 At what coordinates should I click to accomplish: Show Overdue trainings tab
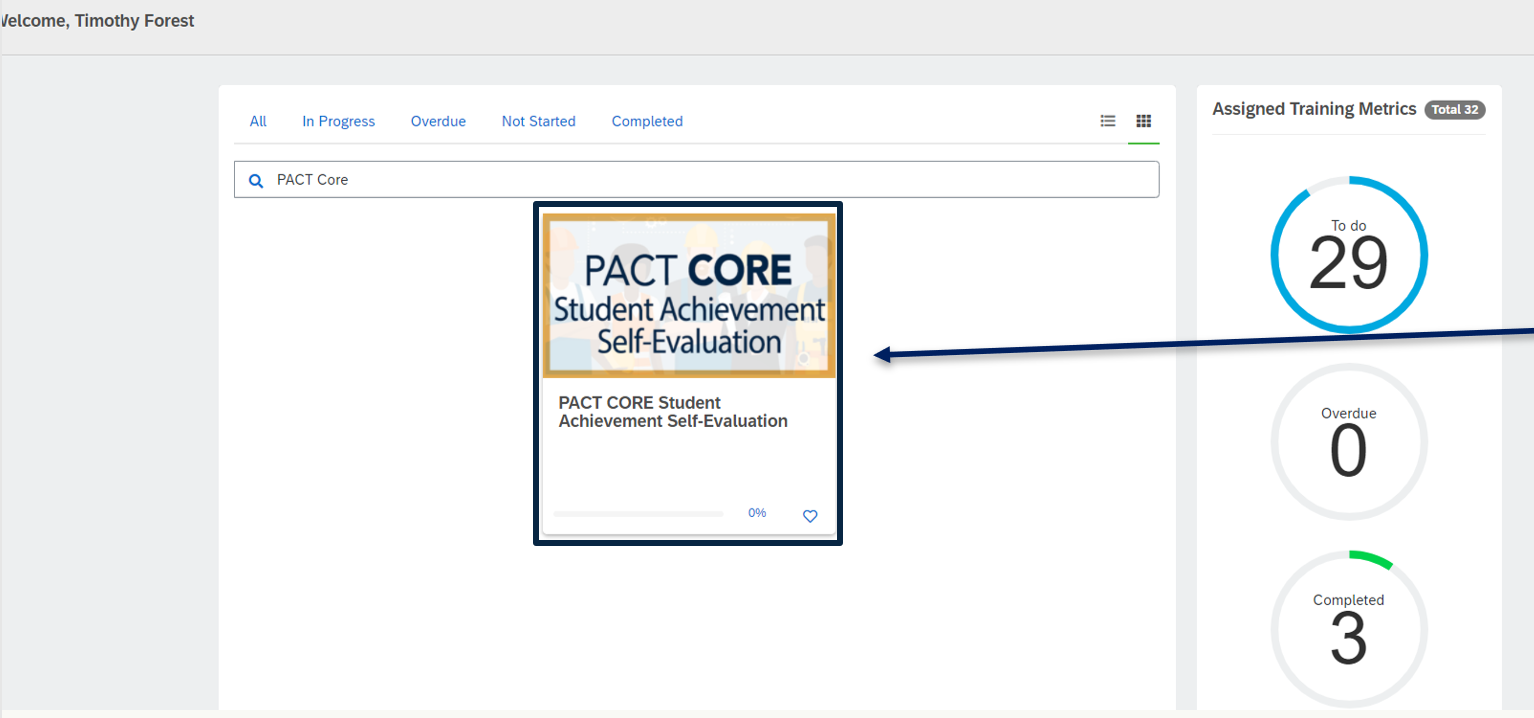pyautogui.click(x=438, y=121)
